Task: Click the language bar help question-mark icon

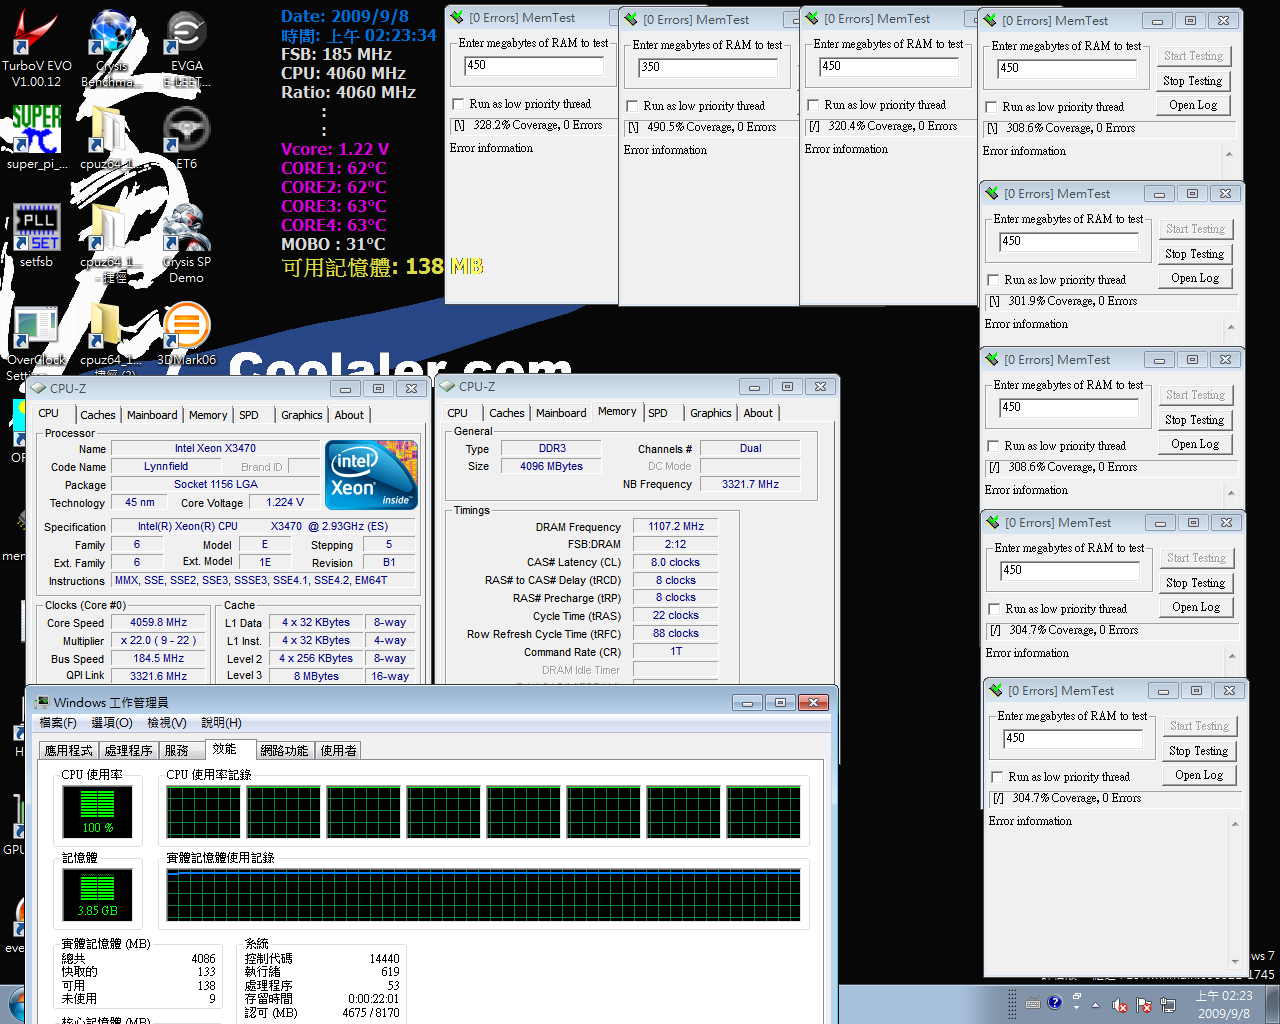Action: pos(1054,1002)
